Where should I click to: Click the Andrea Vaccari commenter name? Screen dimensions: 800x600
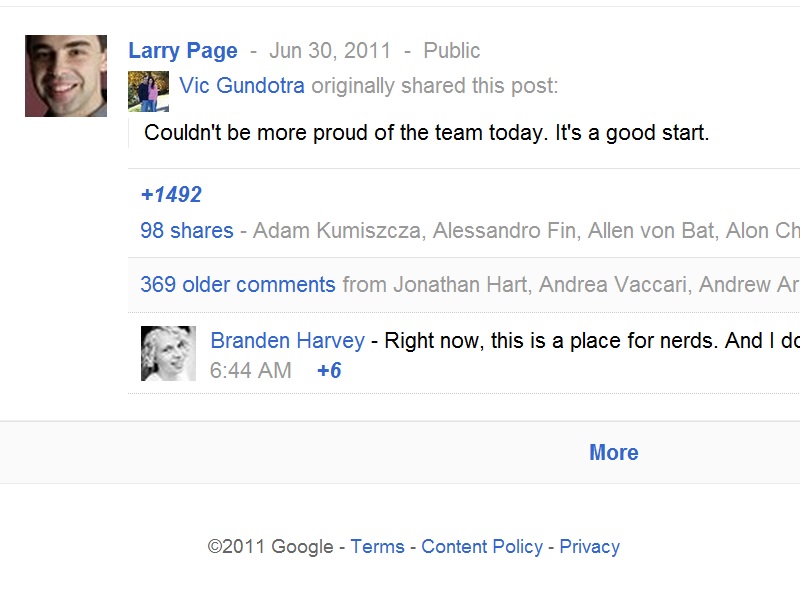click(613, 285)
